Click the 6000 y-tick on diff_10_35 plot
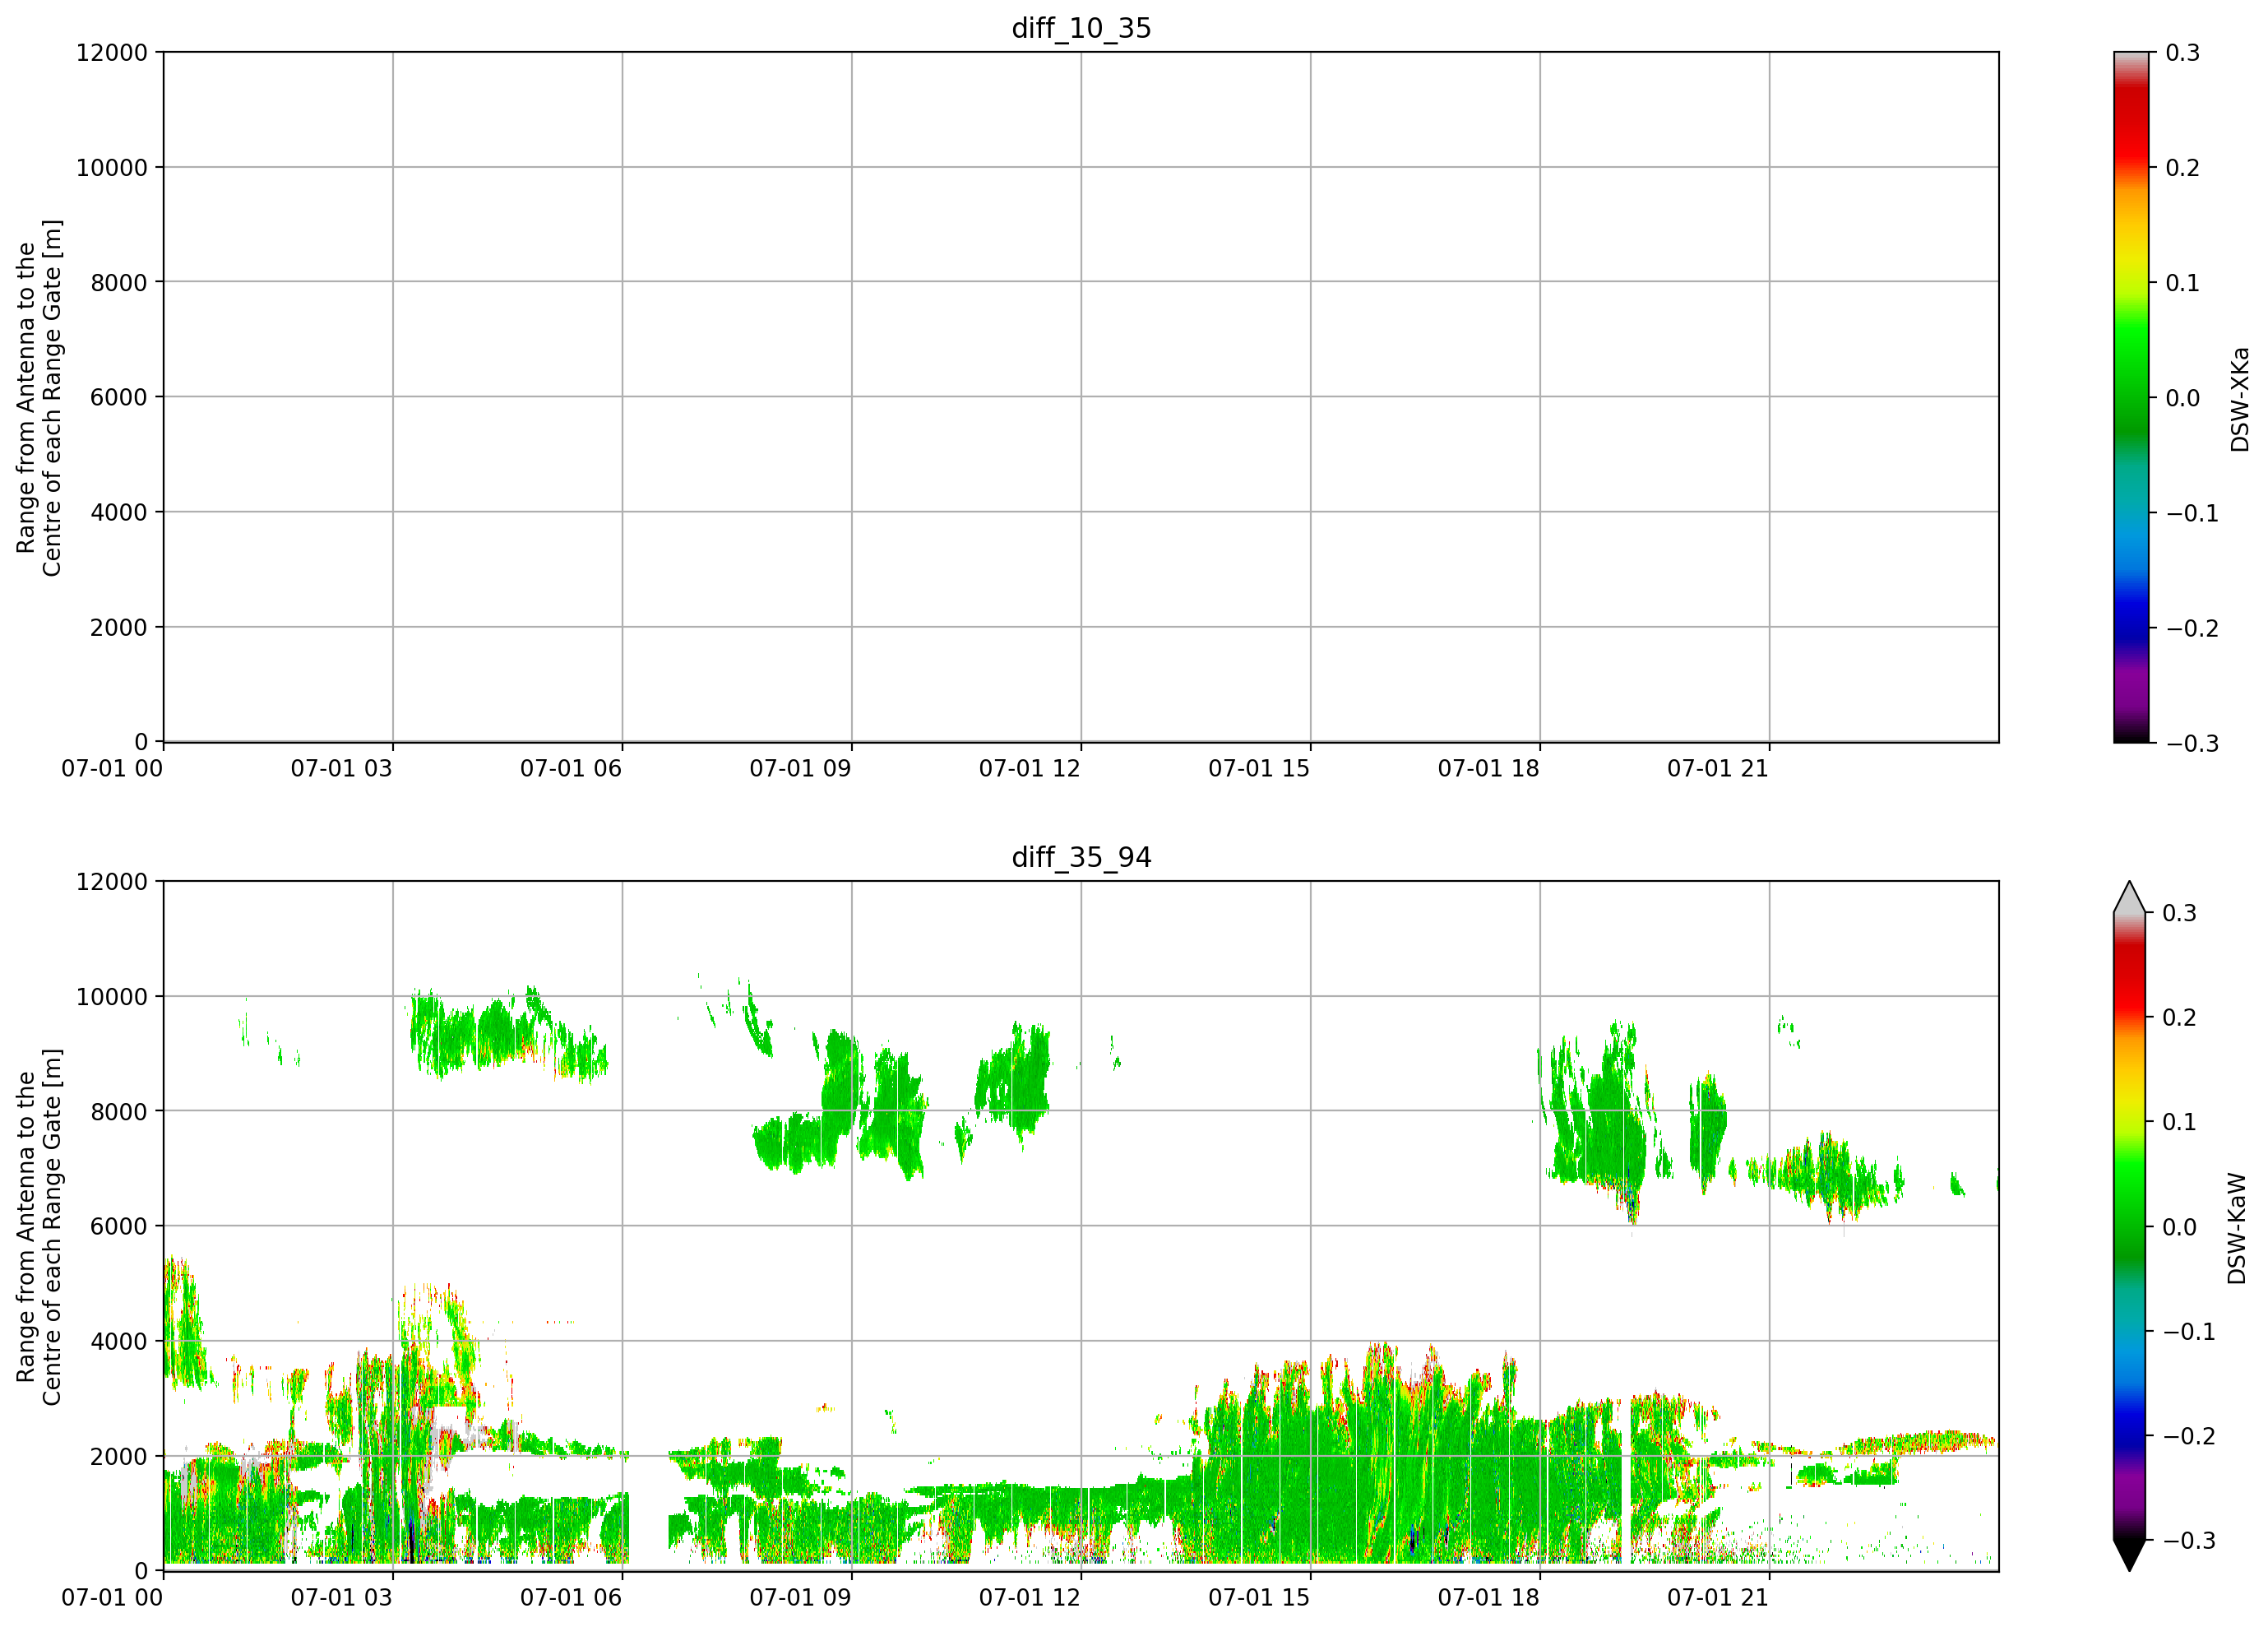2268x1627 pixels. 119,397
